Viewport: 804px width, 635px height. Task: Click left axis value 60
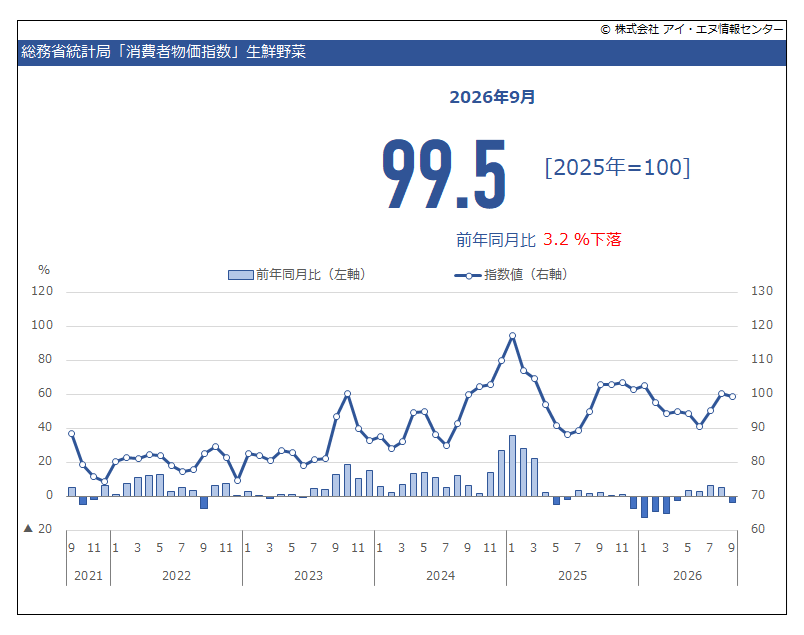pyautogui.click(x=45, y=393)
